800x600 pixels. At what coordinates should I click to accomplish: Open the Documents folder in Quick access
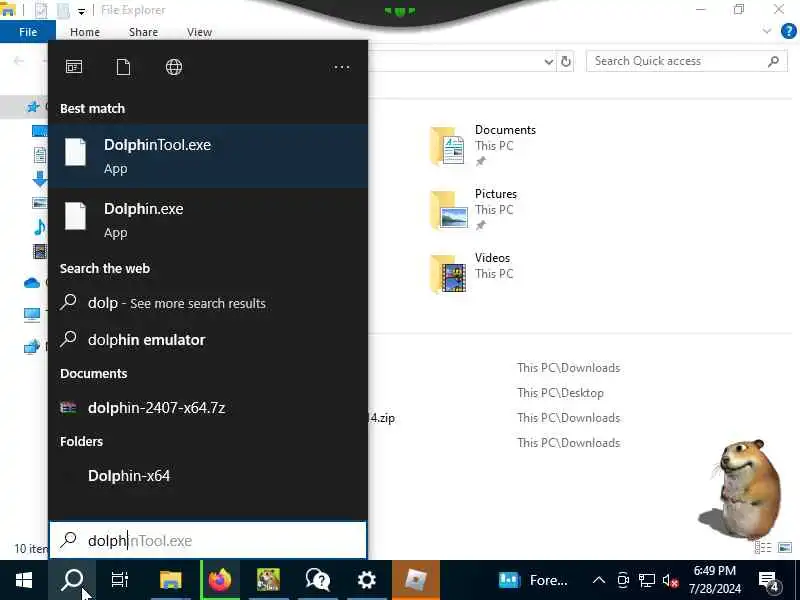484,146
